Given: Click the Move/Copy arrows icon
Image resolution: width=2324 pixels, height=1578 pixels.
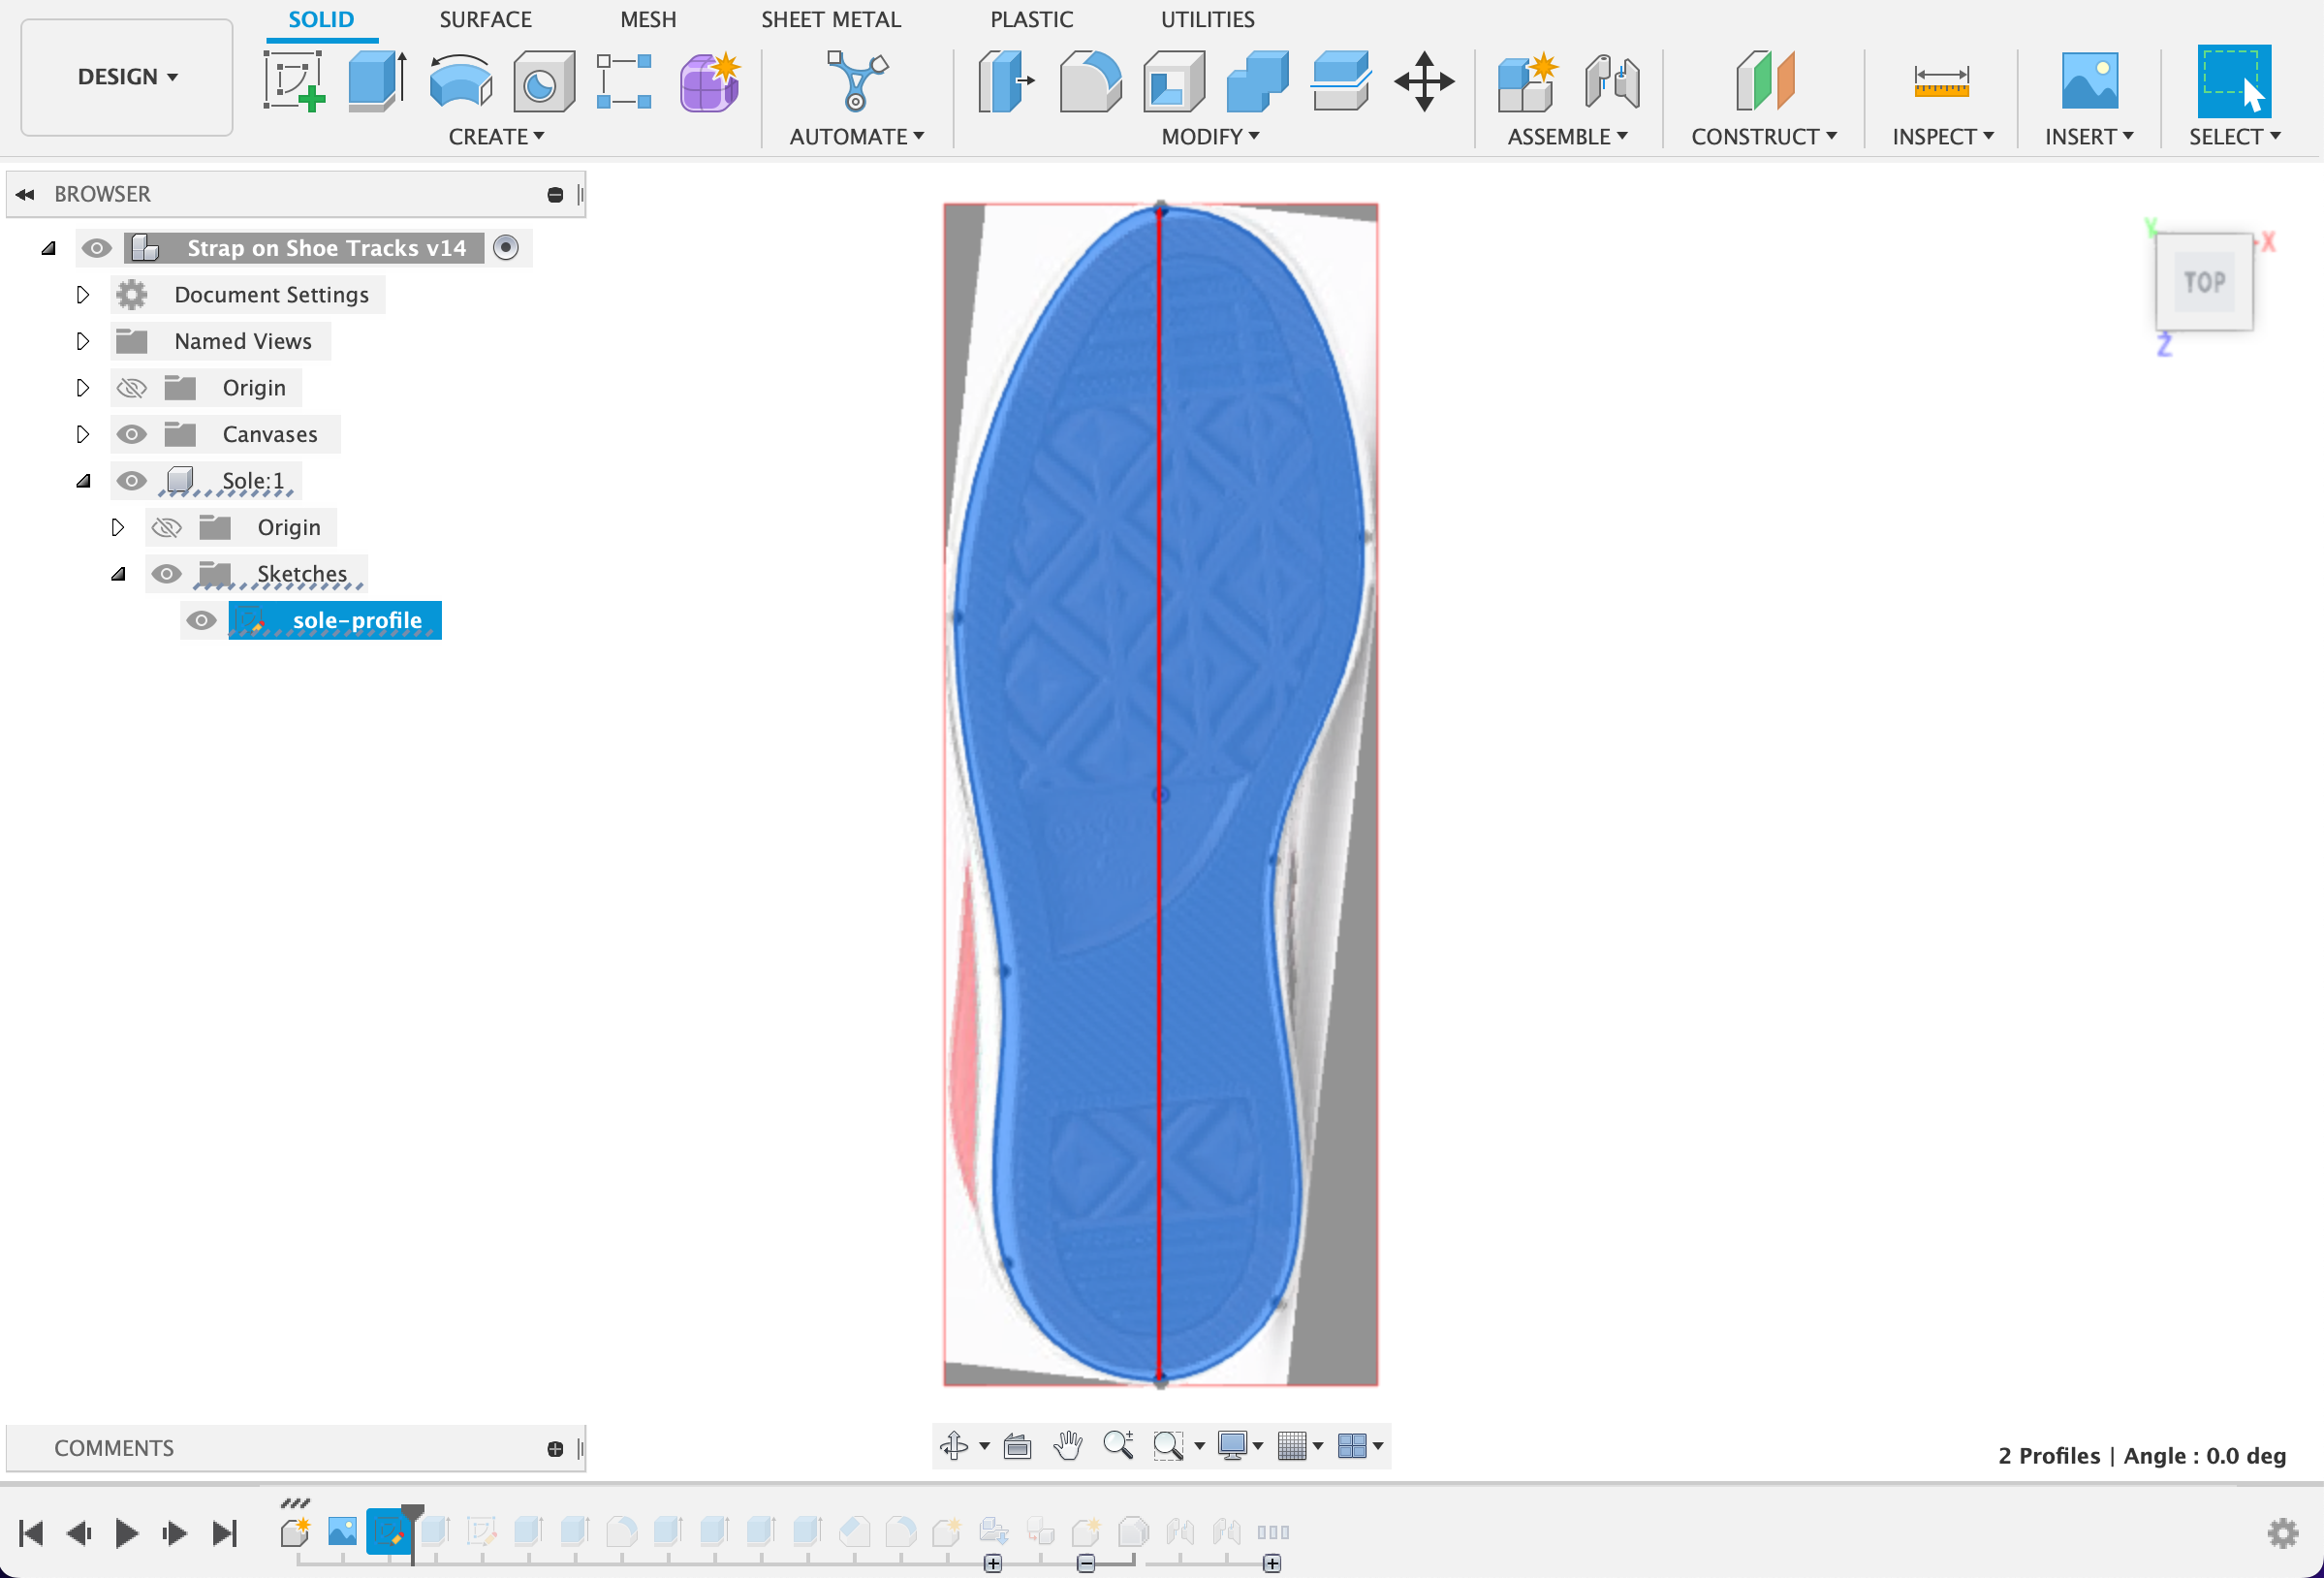Looking at the screenshot, I should [x=1423, y=81].
